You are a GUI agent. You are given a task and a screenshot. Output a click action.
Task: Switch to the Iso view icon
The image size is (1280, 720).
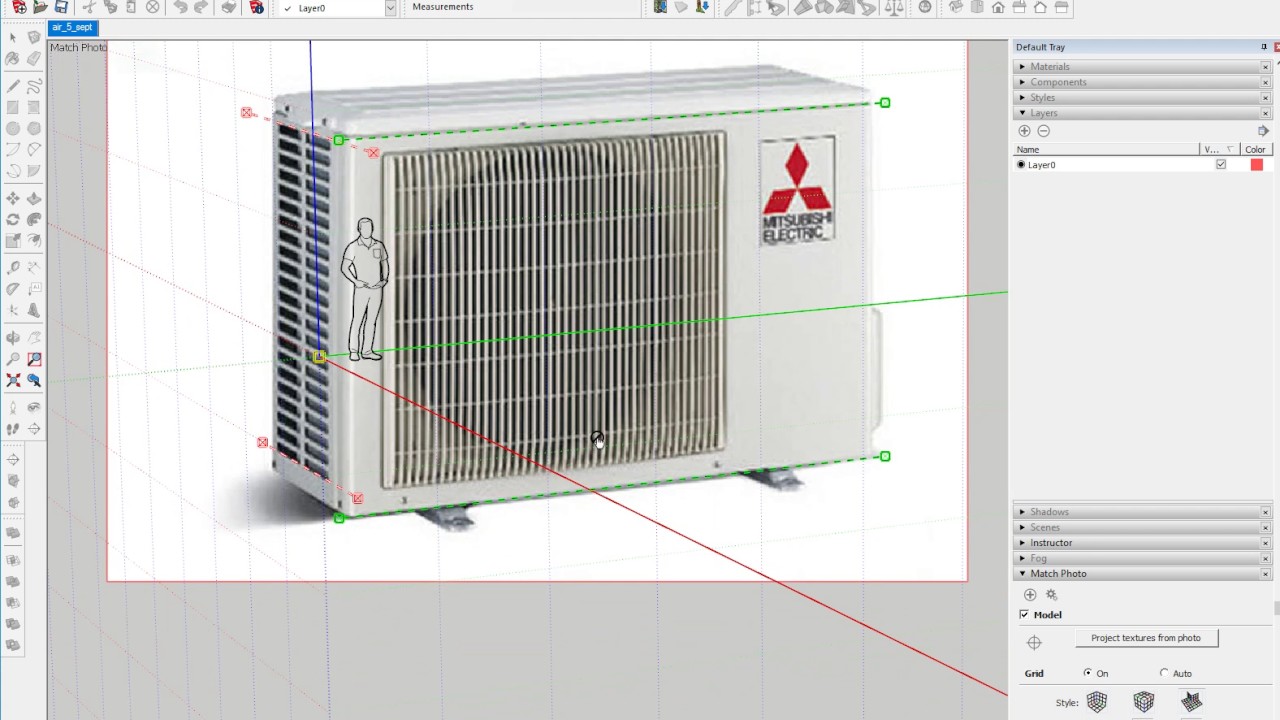956,7
